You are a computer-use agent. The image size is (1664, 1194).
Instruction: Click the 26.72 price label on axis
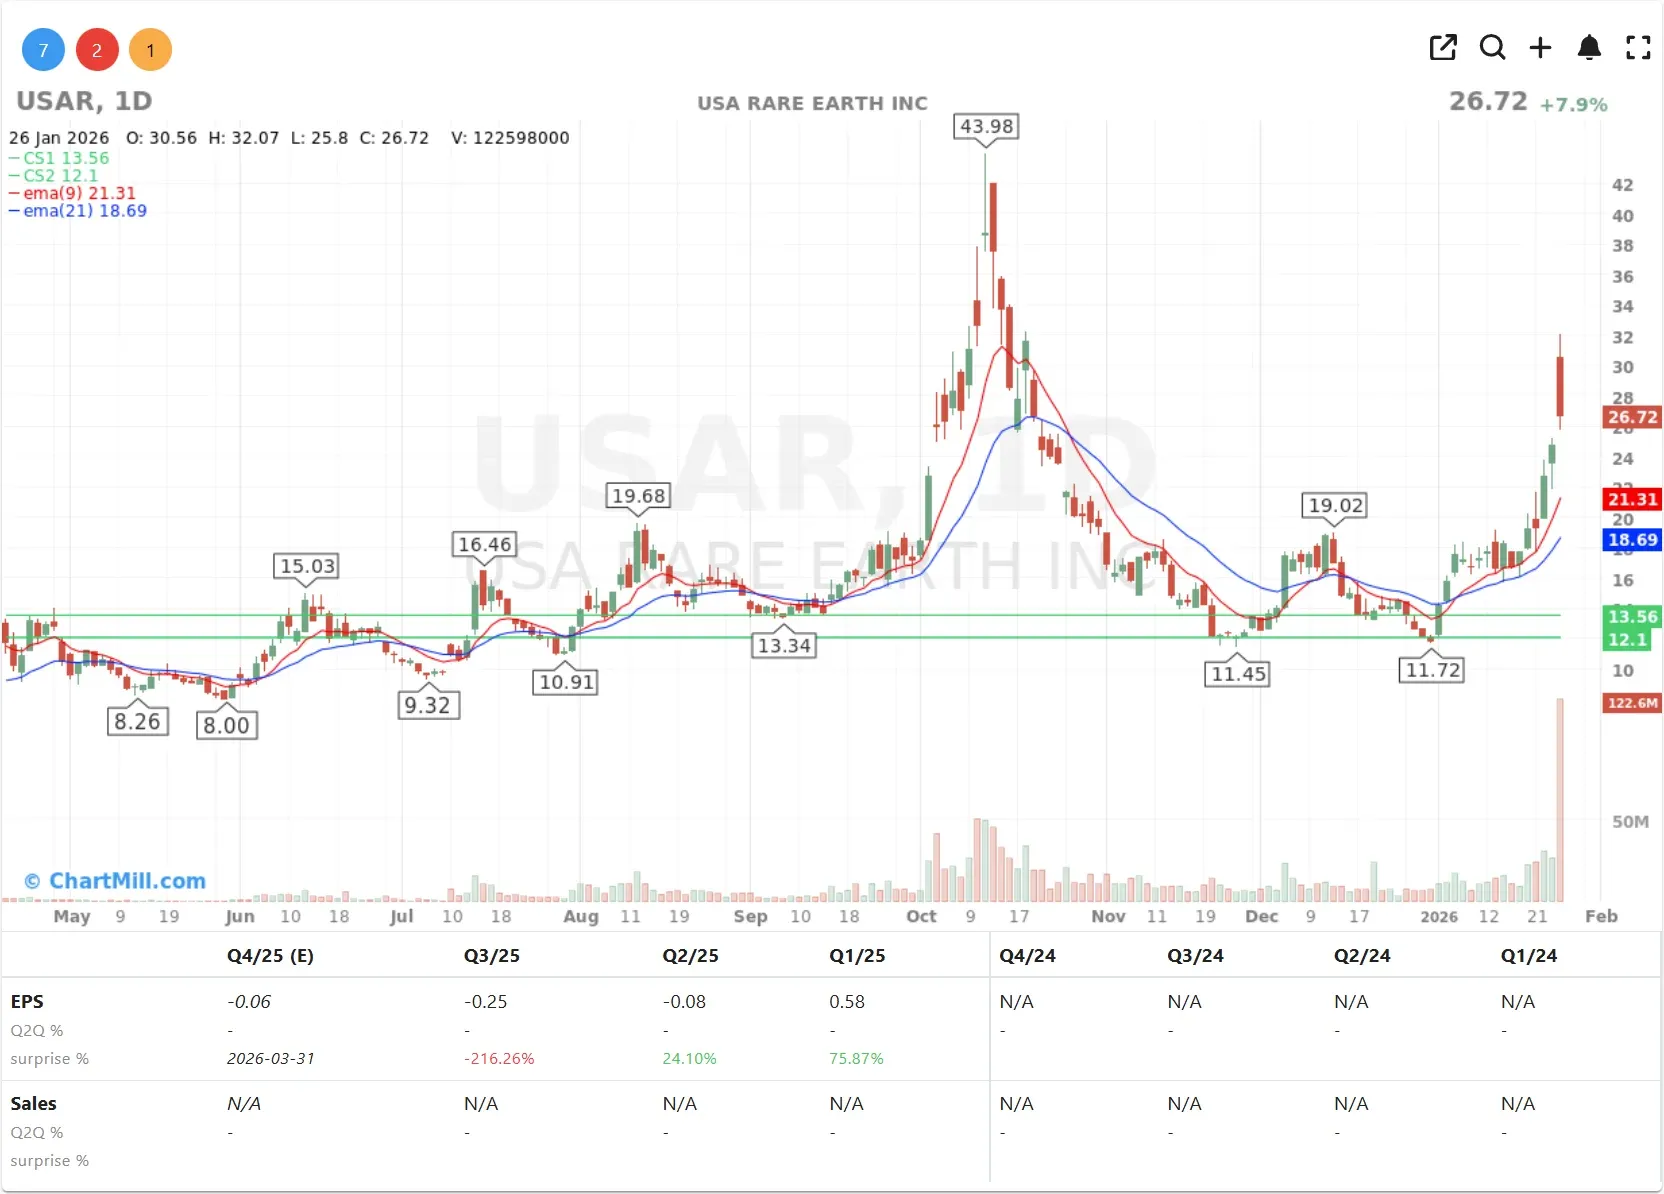click(x=1631, y=418)
